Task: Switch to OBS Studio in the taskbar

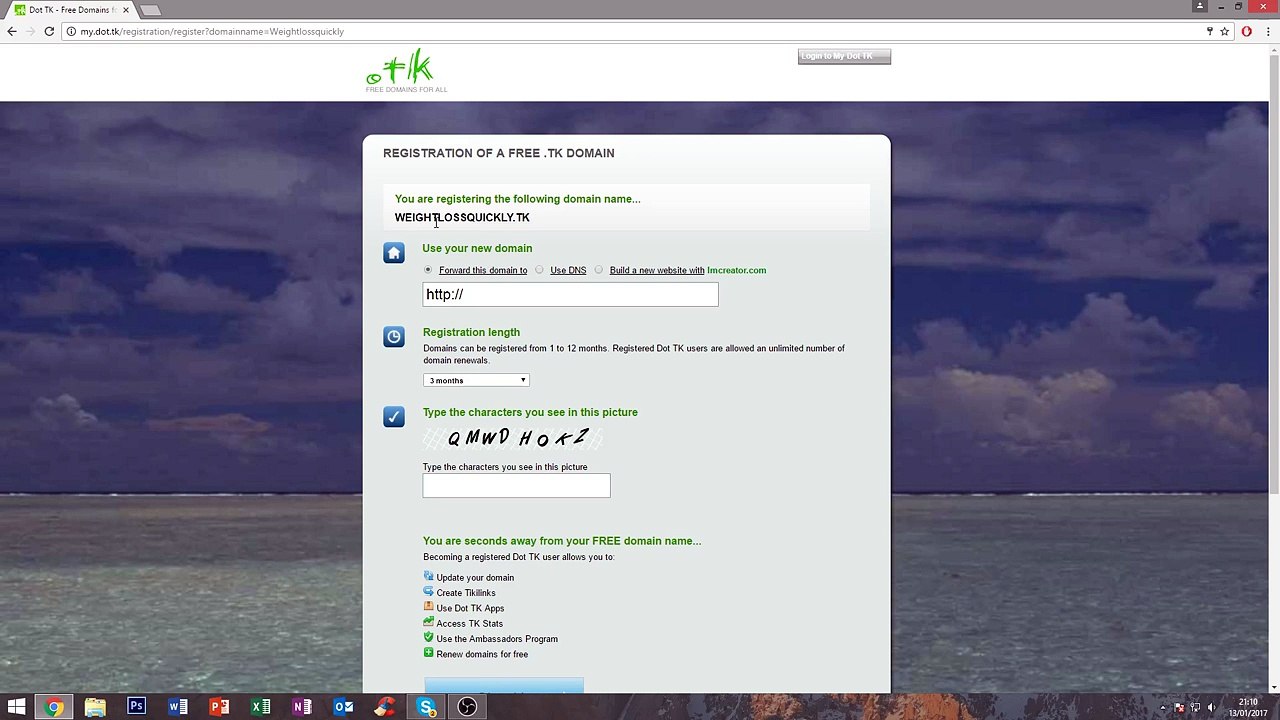Action: (467, 707)
